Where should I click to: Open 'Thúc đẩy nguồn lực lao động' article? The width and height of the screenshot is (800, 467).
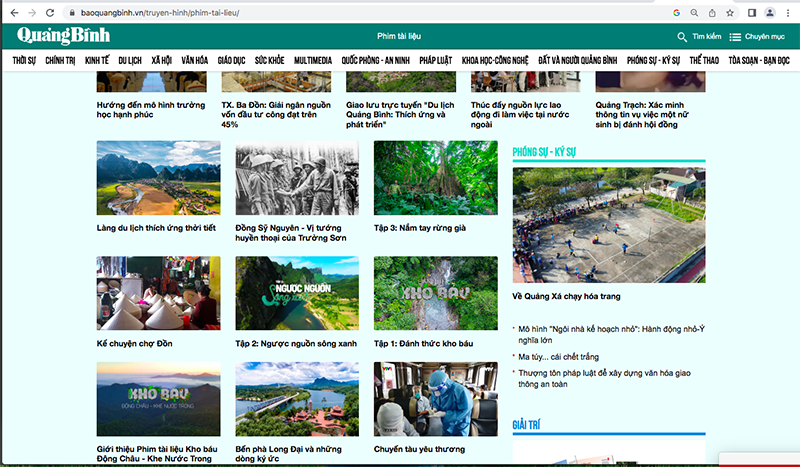pyautogui.click(x=520, y=114)
